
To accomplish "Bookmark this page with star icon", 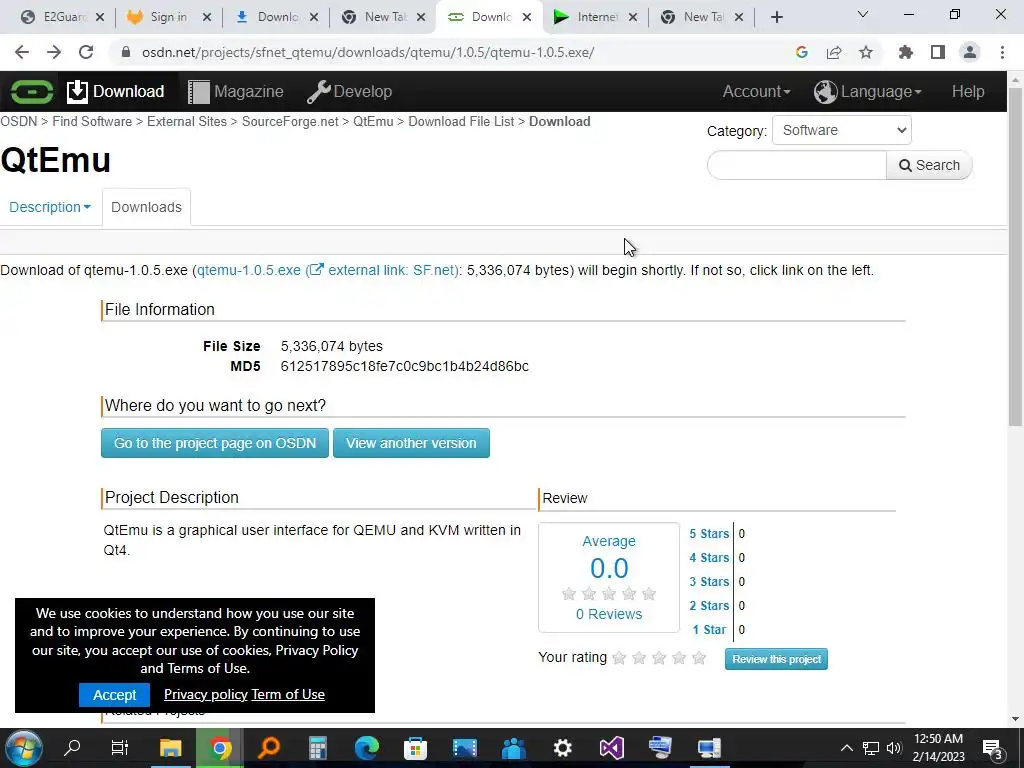I will (866, 52).
